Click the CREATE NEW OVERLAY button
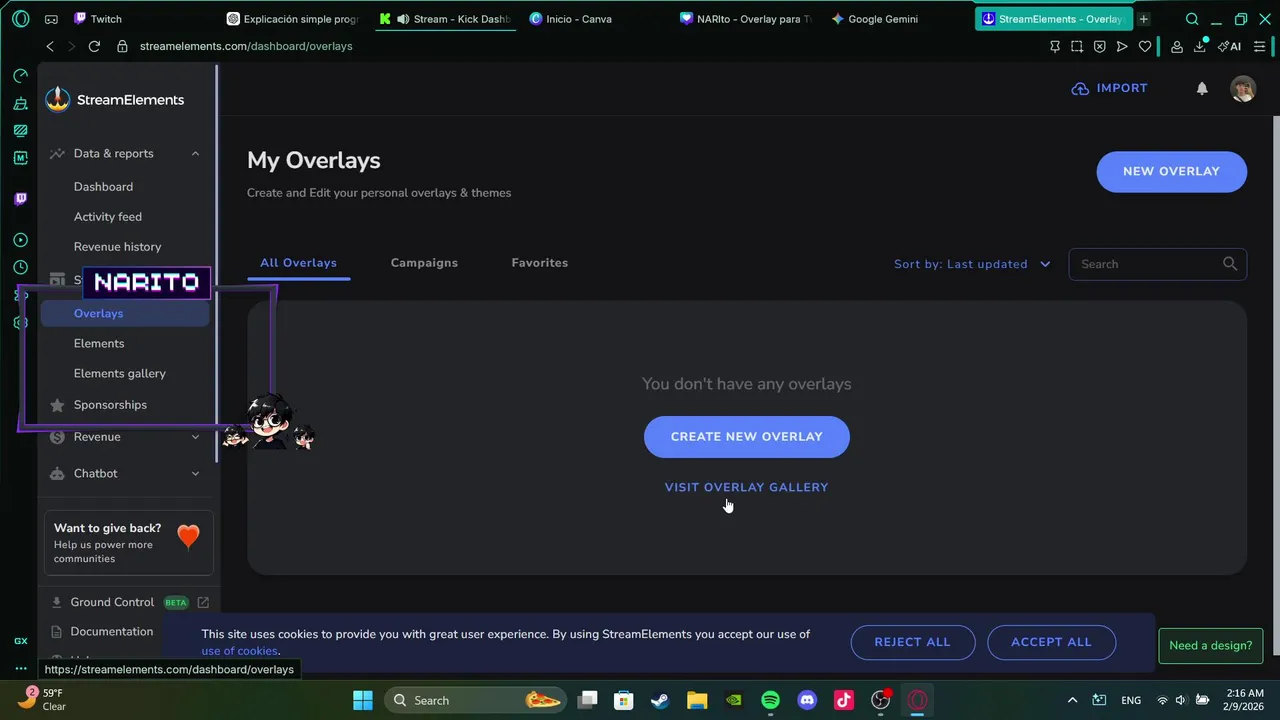Screen dimensions: 1280x720 click(x=747, y=437)
